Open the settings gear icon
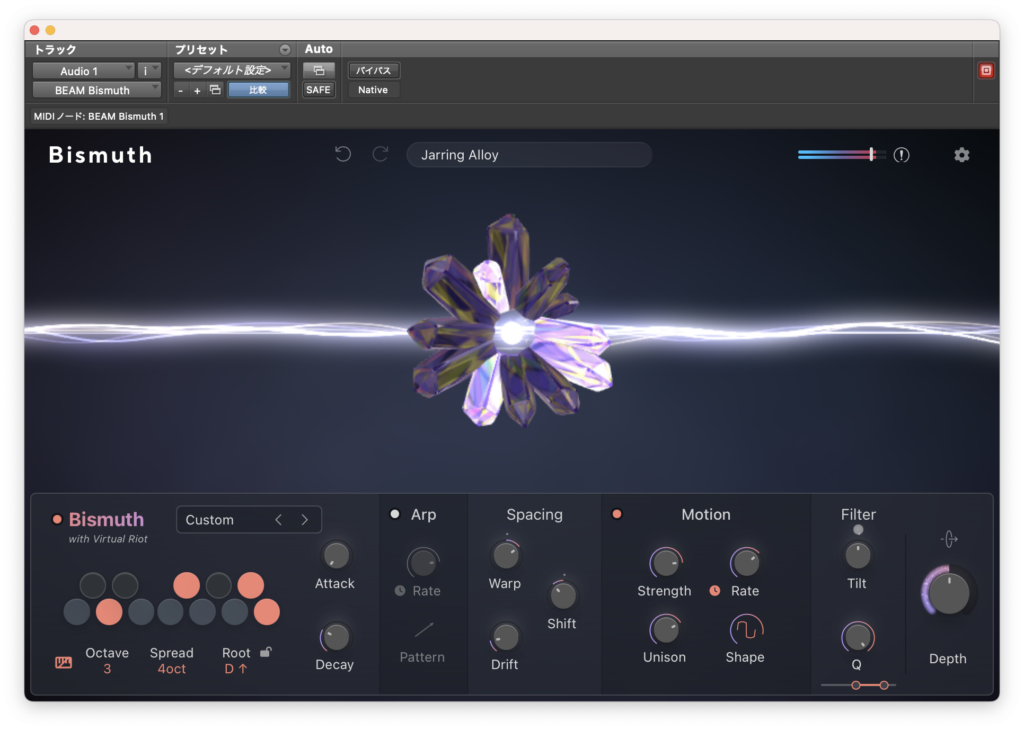 [961, 155]
